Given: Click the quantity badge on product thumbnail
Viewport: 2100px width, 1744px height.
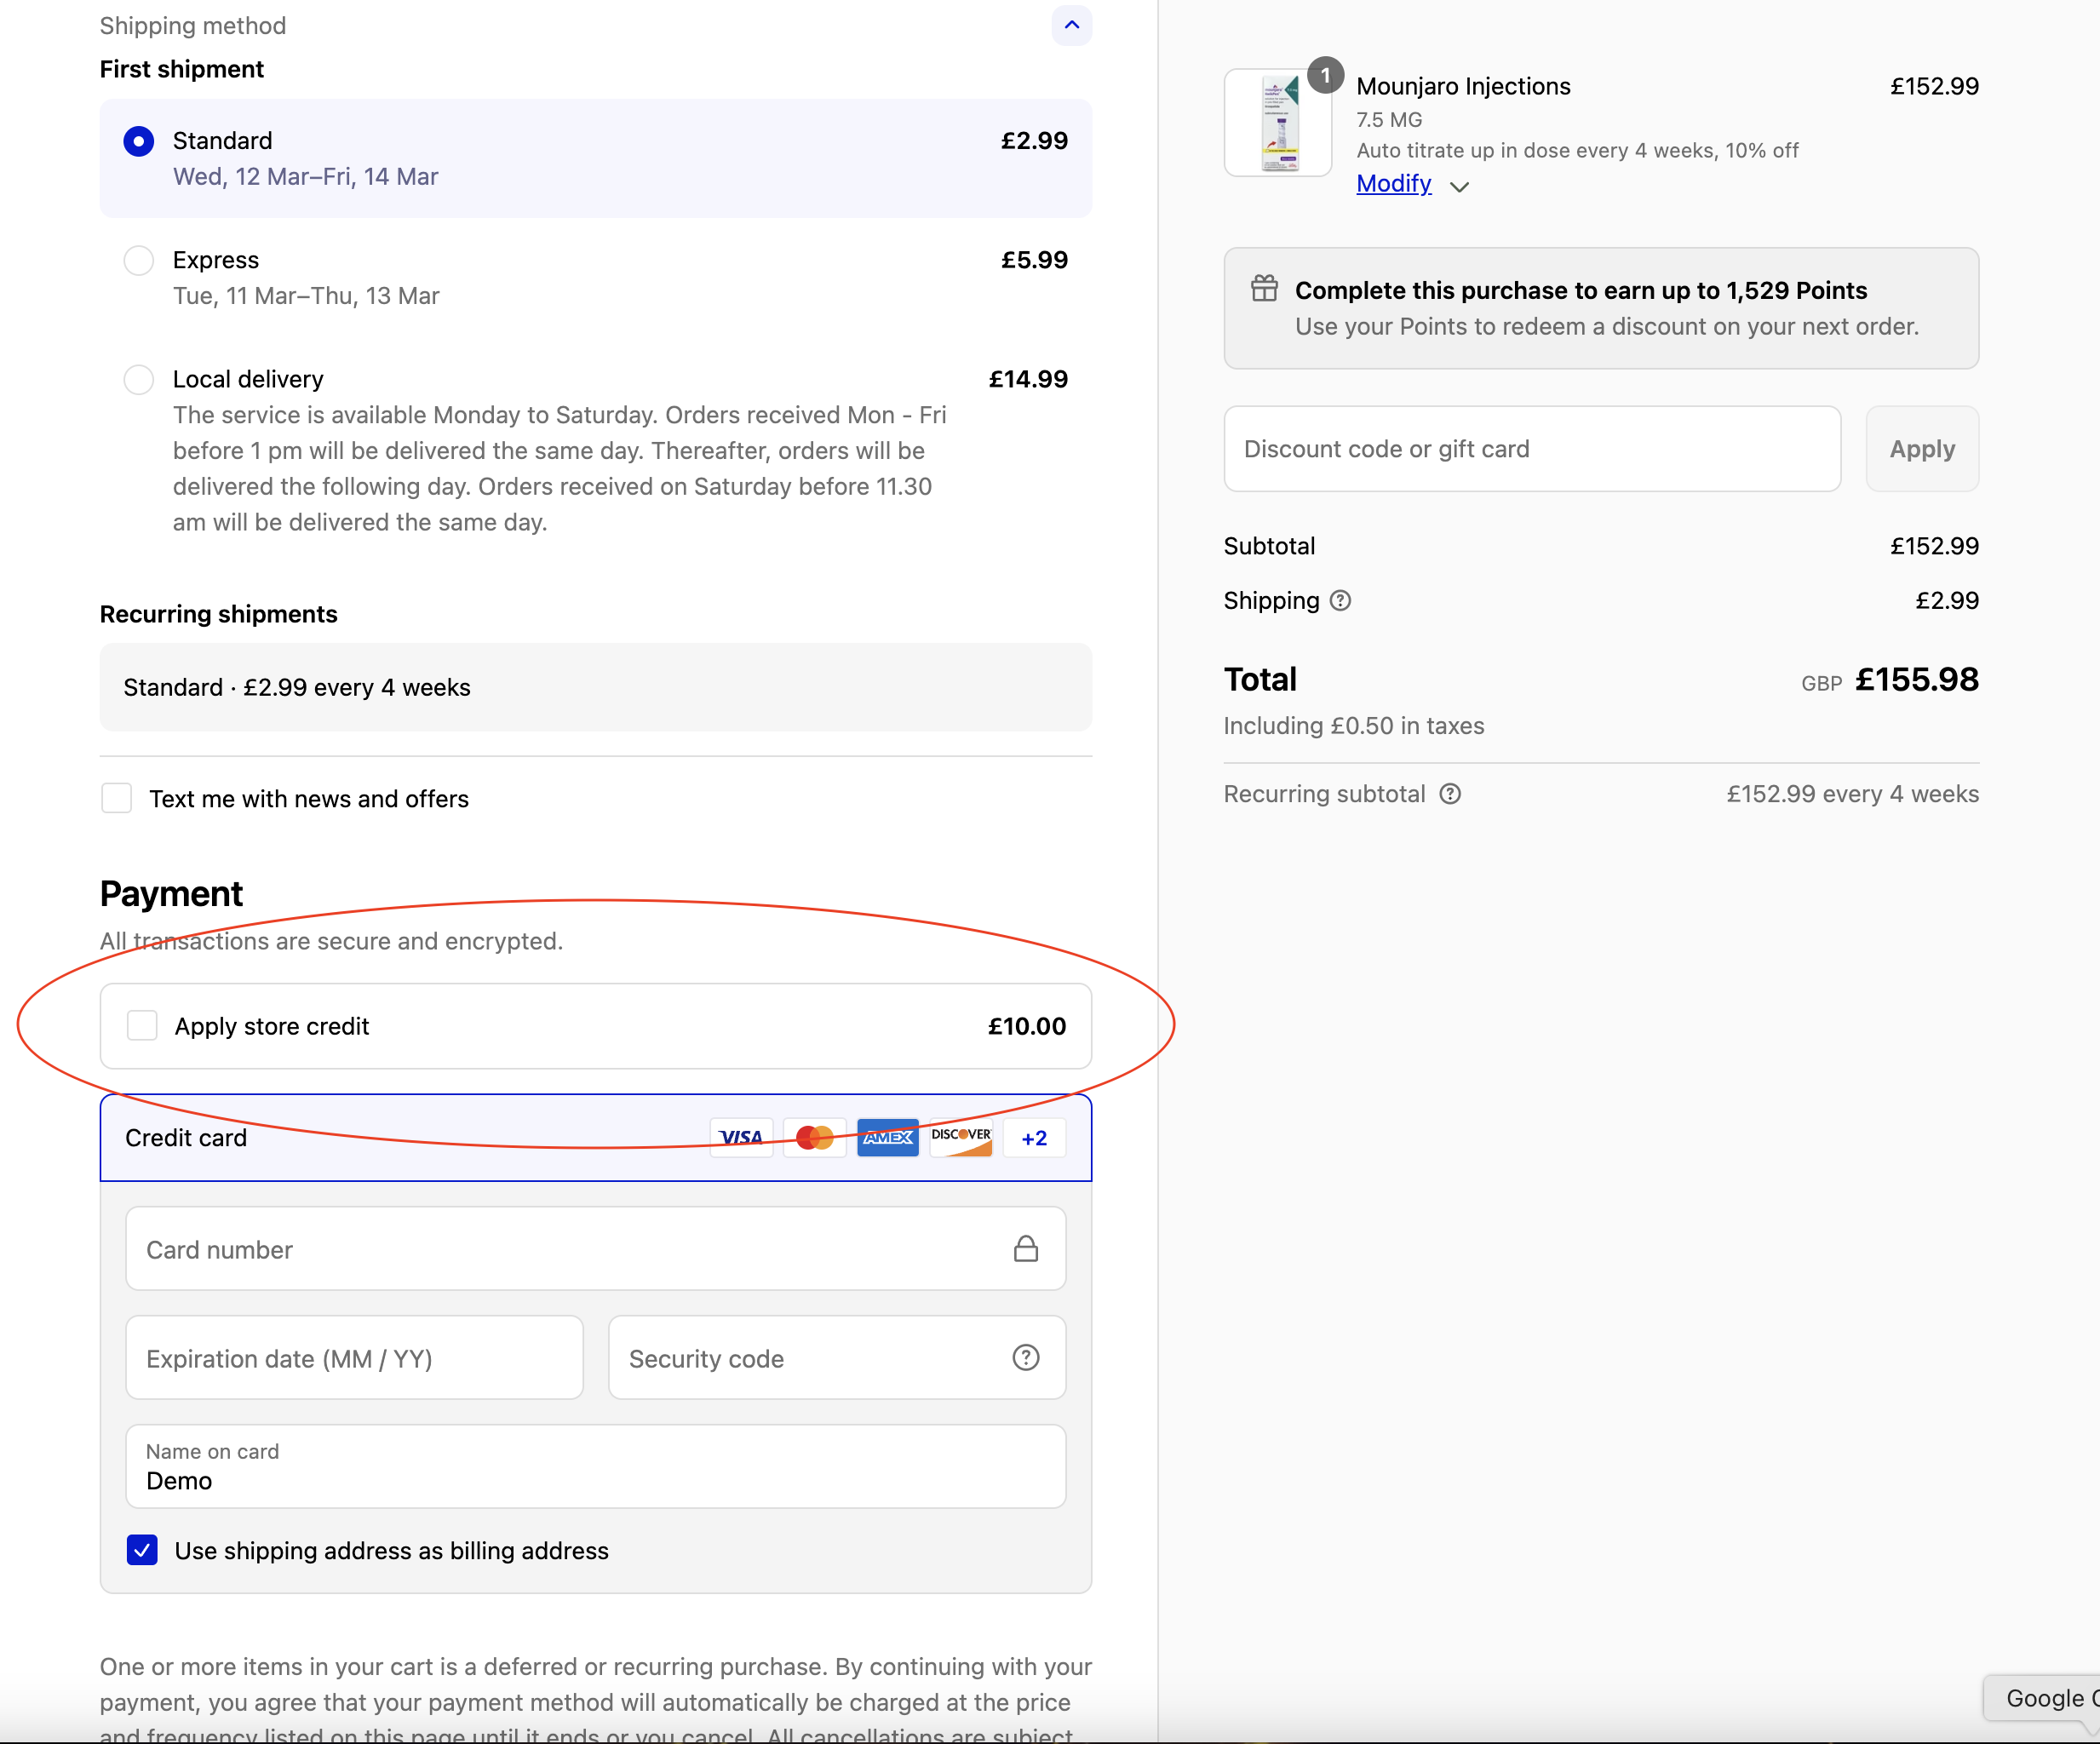Looking at the screenshot, I should click(1325, 75).
